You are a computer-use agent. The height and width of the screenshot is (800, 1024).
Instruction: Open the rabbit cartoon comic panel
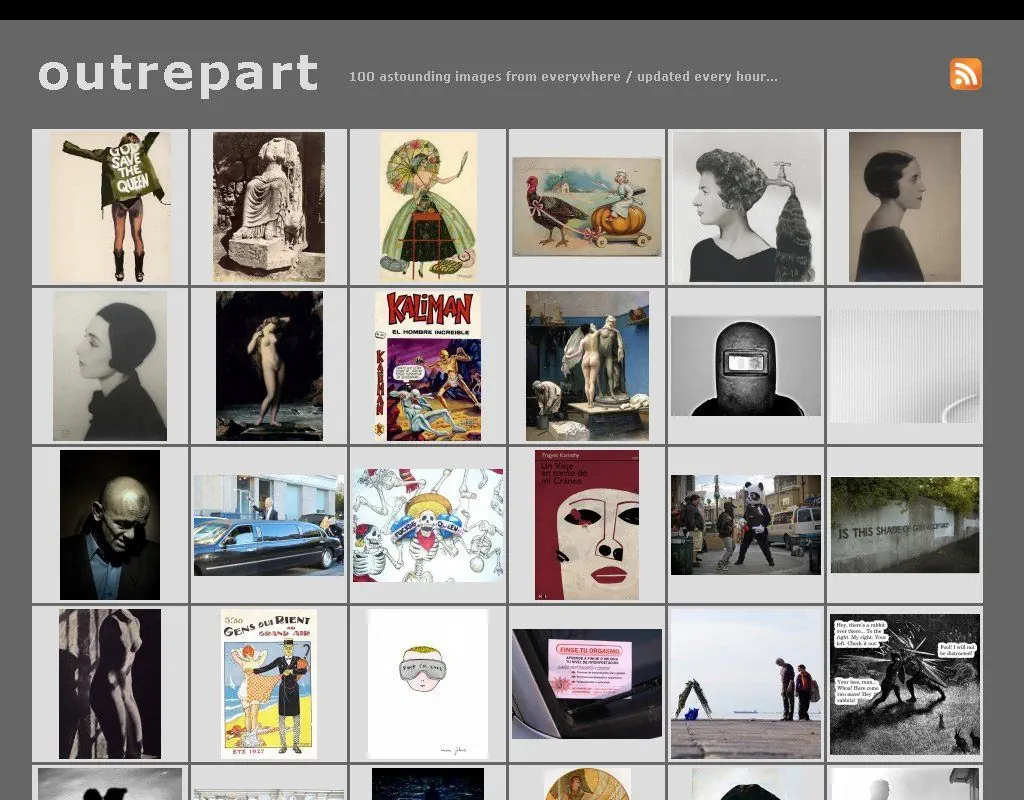coord(904,683)
